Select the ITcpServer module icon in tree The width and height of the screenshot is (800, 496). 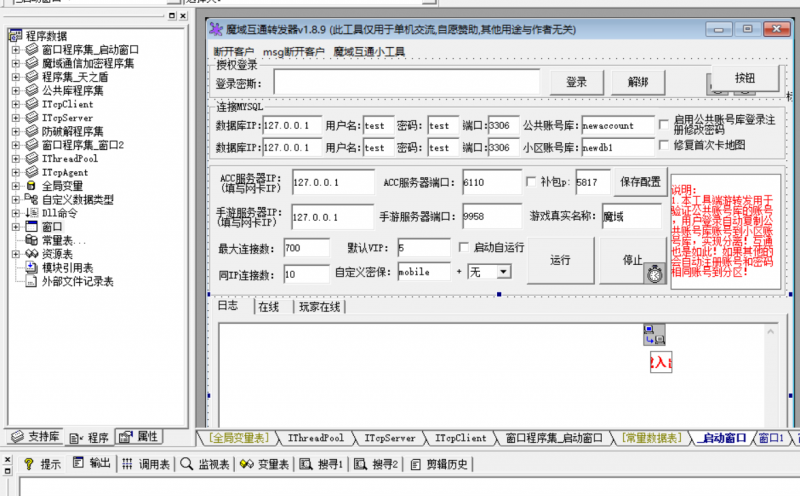32,117
